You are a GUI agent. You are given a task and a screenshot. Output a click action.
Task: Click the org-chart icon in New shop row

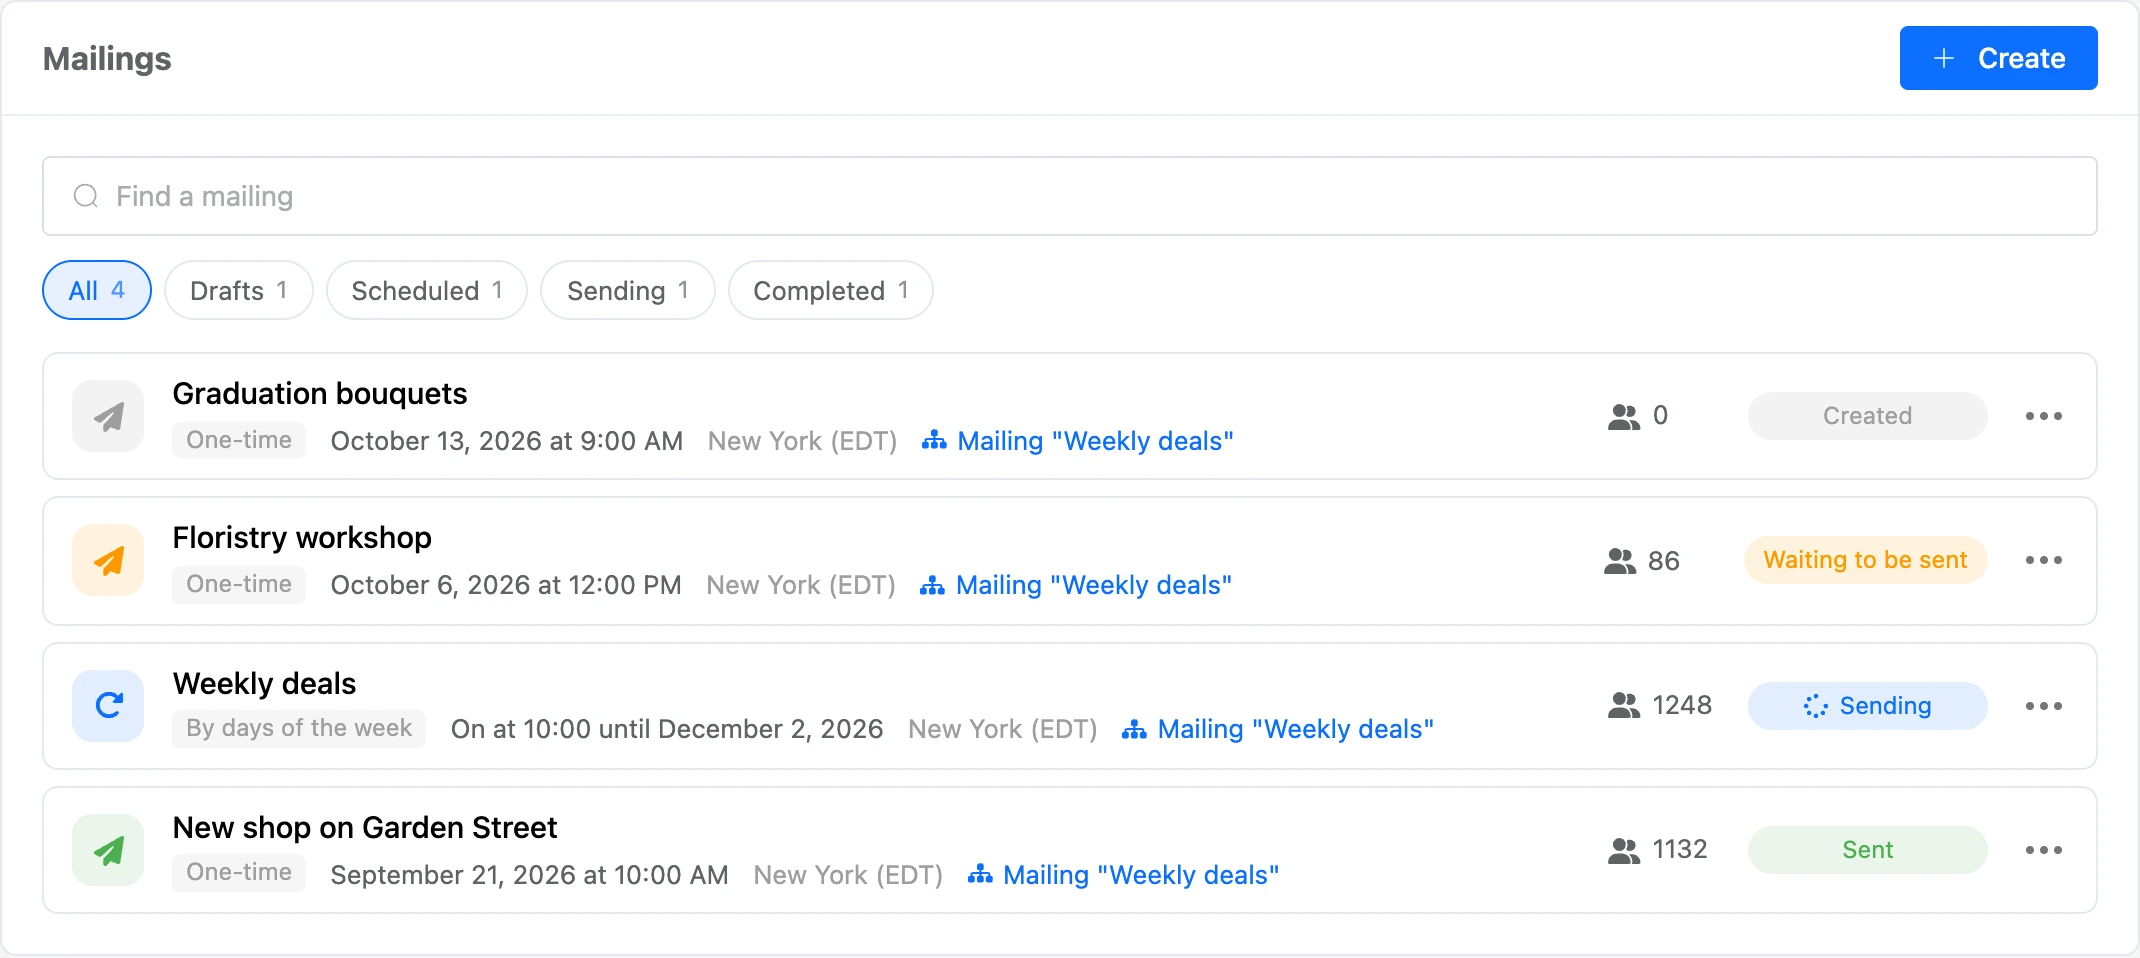coord(980,874)
